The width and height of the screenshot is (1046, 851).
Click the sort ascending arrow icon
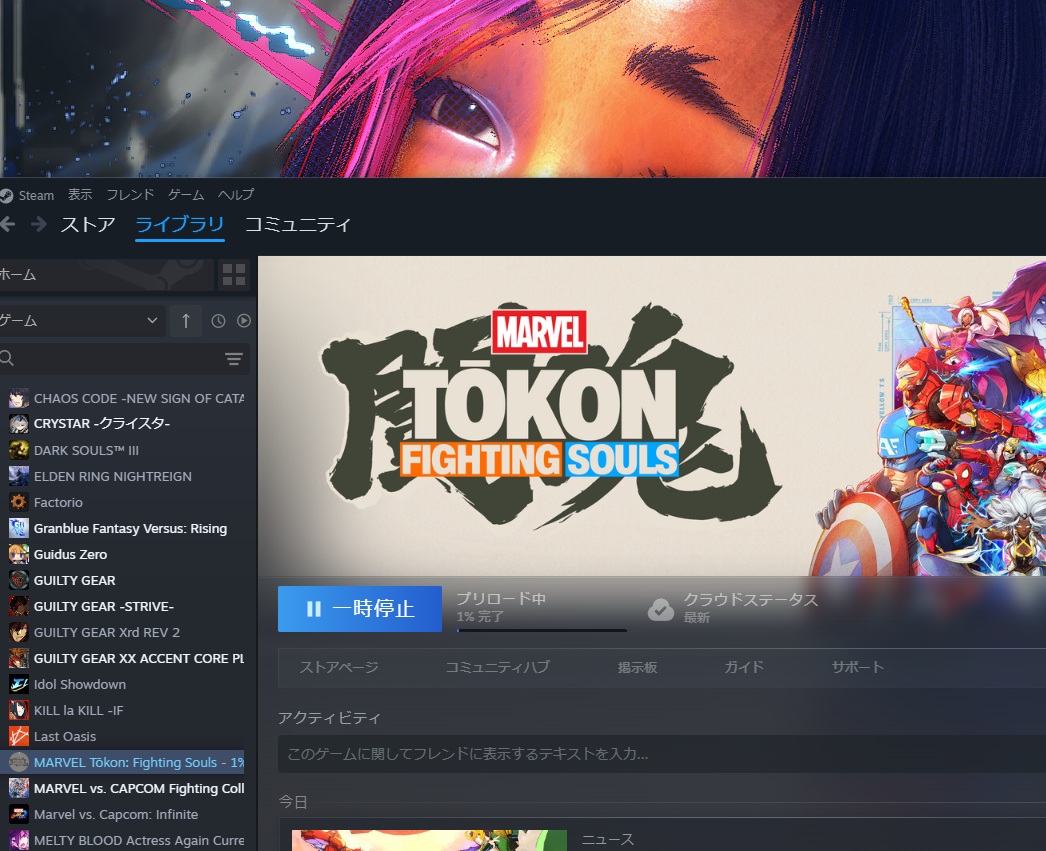coord(186,321)
